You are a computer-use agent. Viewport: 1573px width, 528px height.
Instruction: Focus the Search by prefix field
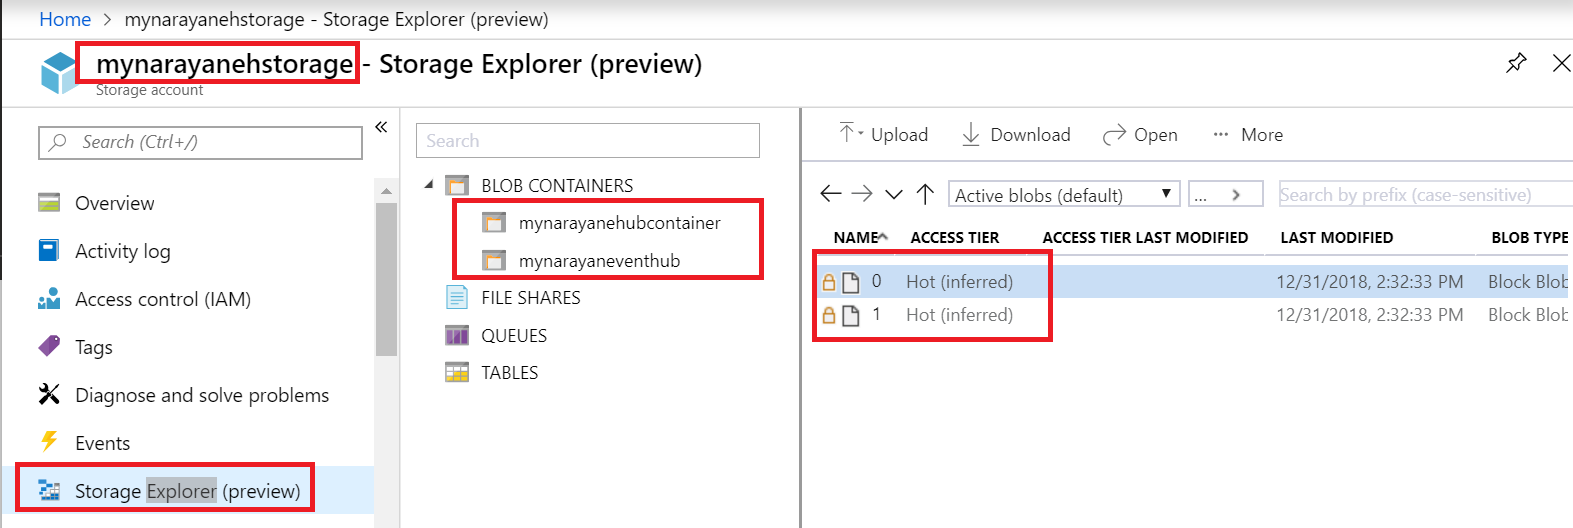point(1425,194)
